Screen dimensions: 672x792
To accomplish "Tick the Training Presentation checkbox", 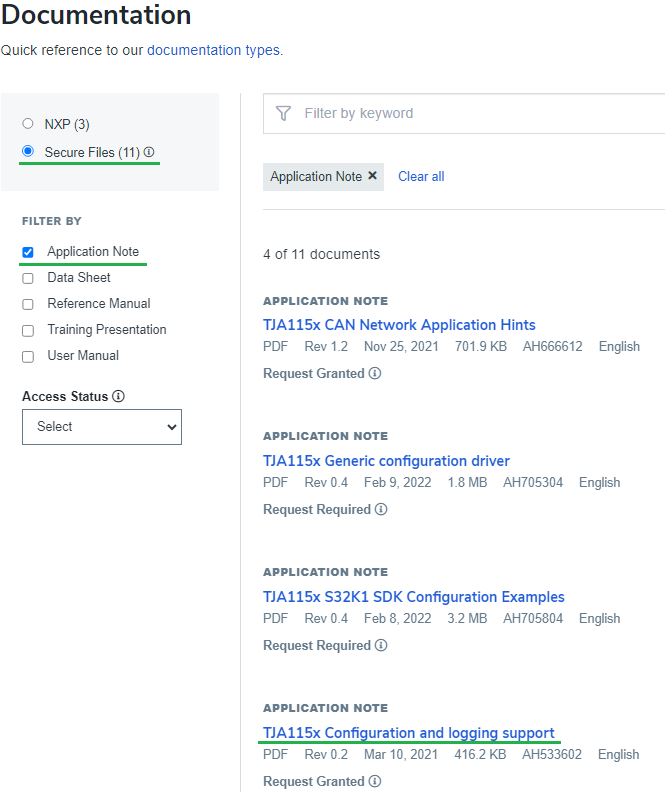I will [x=28, y=330].
